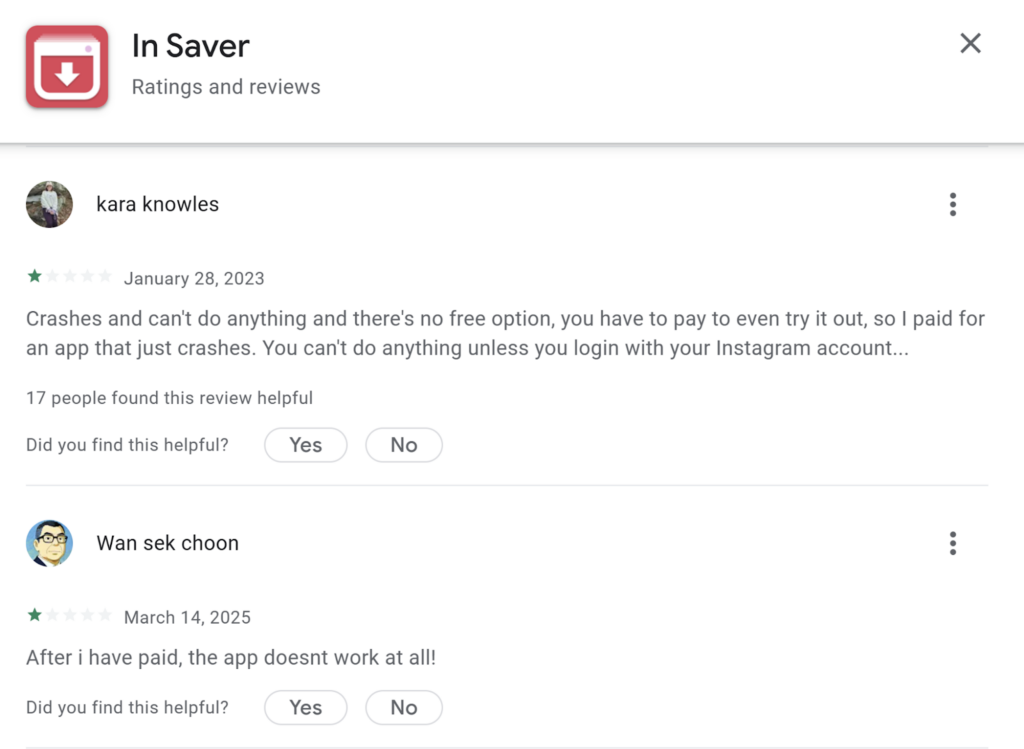Click the March 14, 2025 review date

click(187, 617)
